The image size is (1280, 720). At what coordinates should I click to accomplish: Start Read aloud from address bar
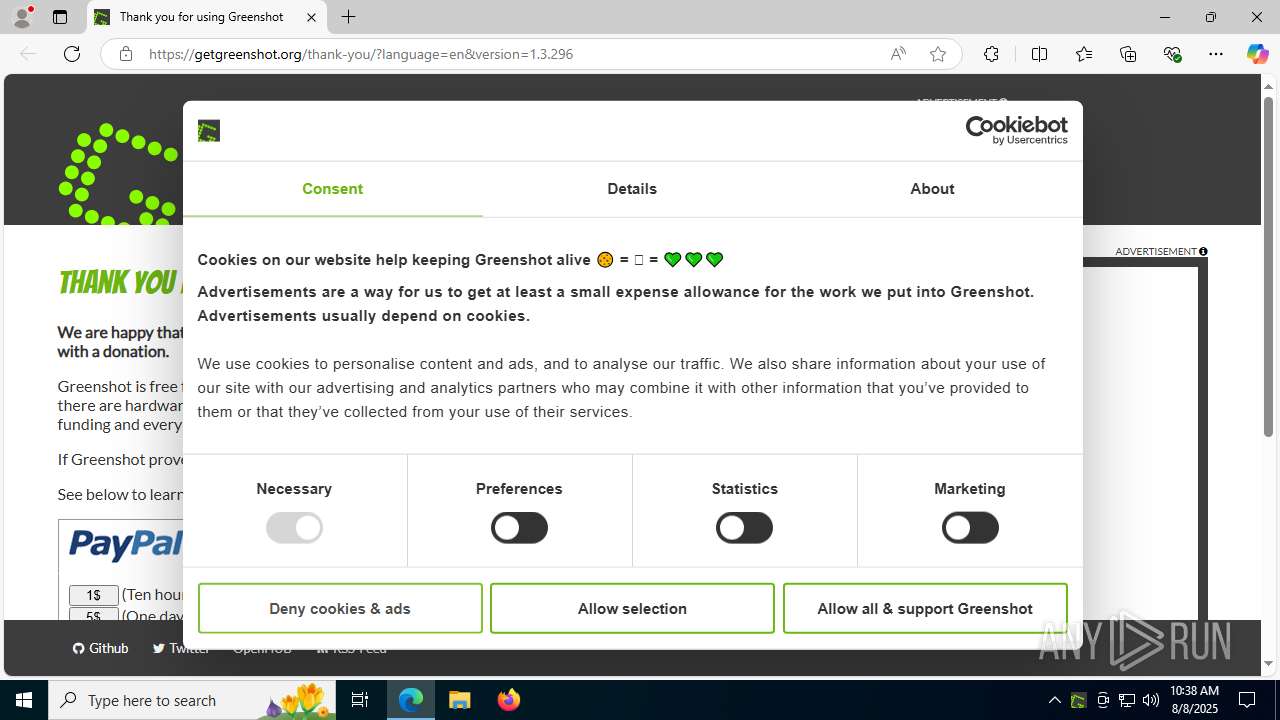click(898, 54)
